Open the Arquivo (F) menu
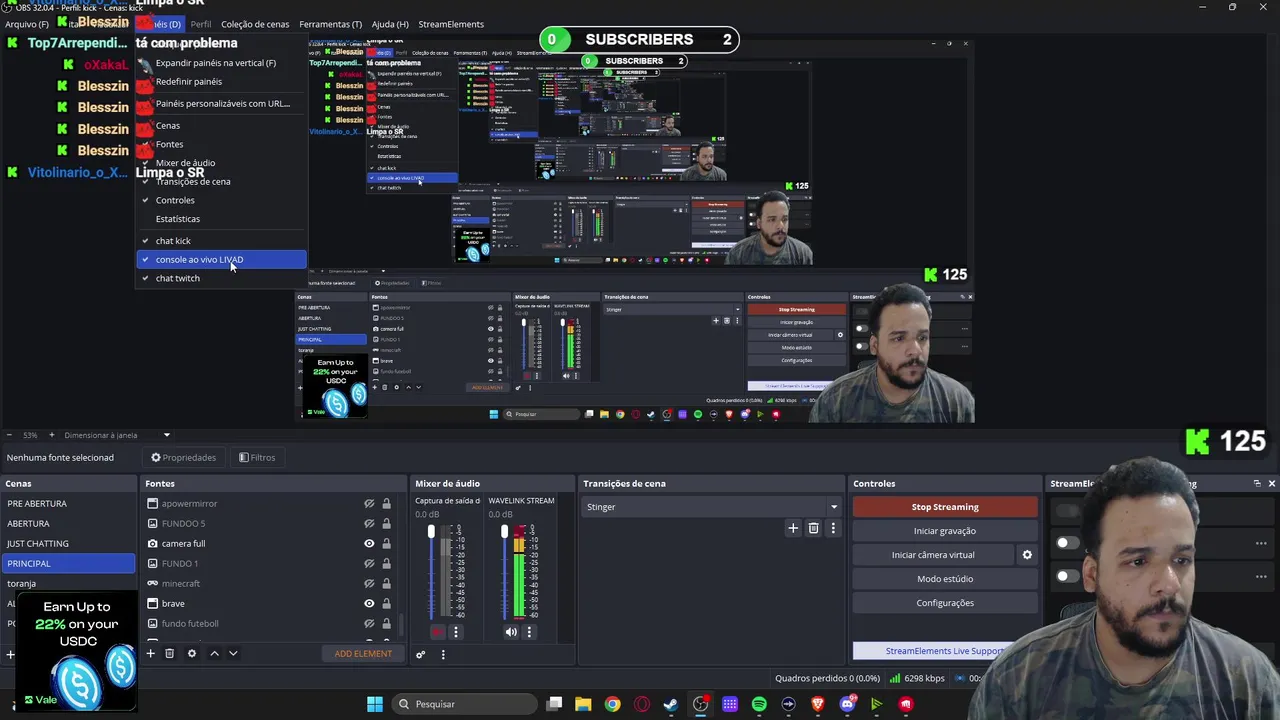1280x720 pixels. (x=27, y=24)
